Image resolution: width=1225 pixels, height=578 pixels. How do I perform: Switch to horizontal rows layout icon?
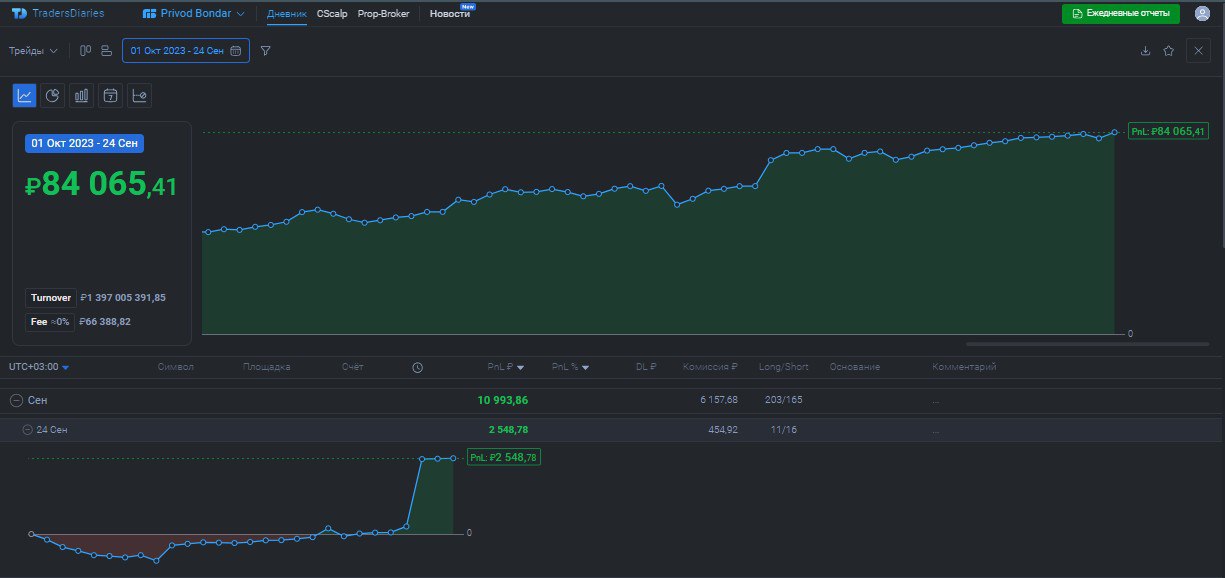tap(106, 50)
